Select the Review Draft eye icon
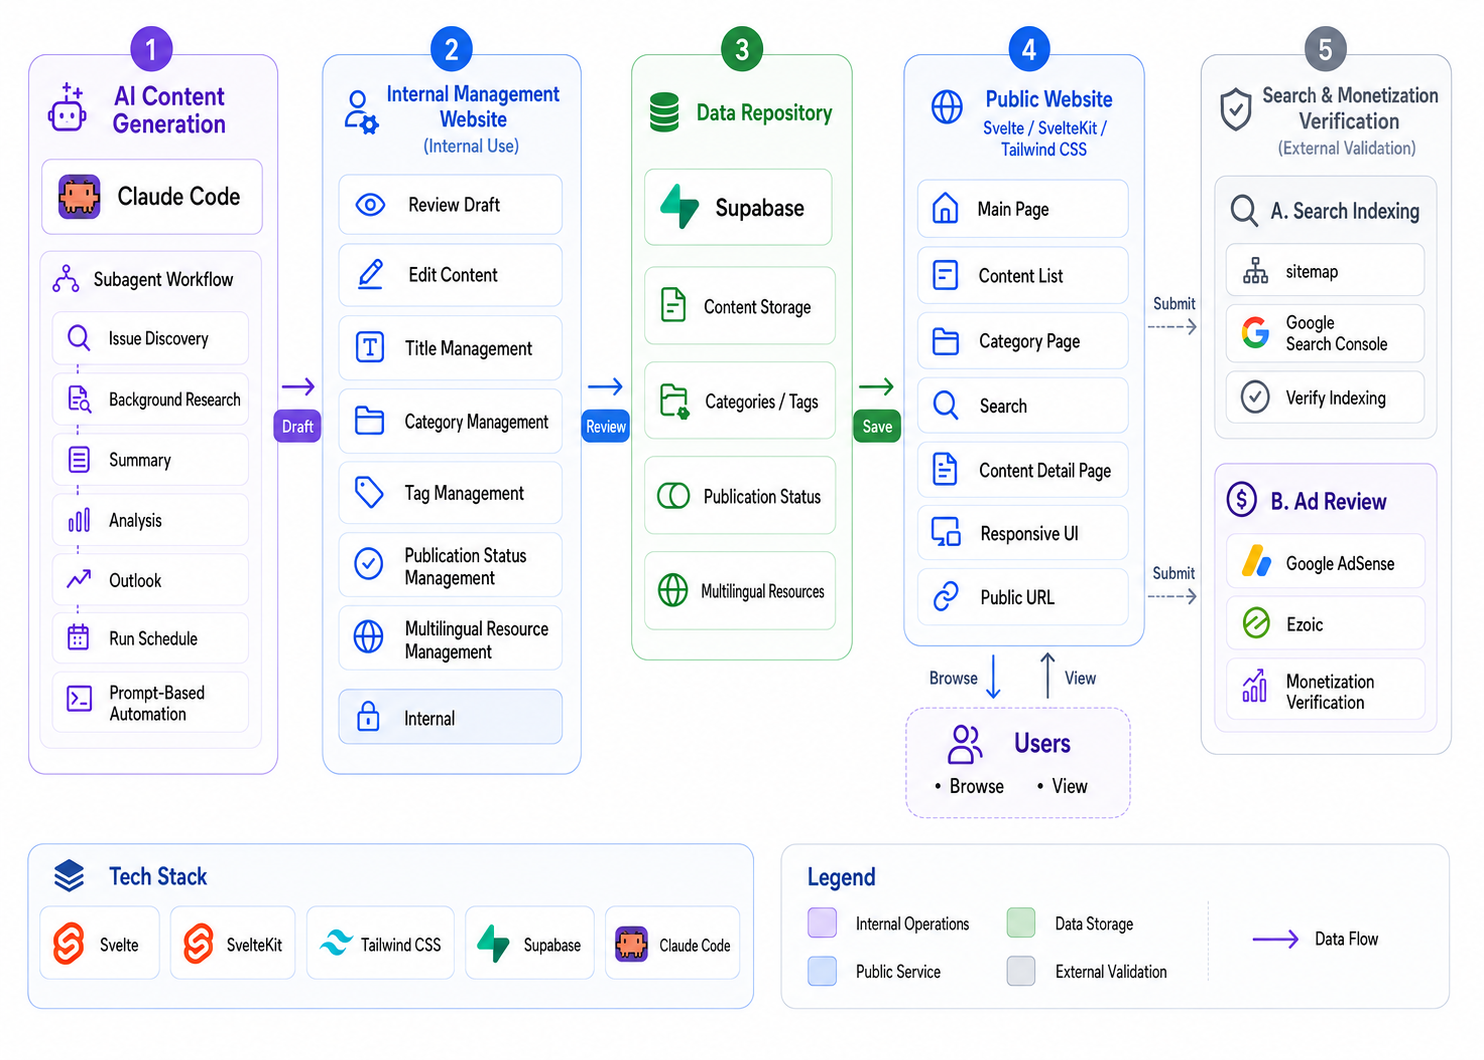 [370, 205]
